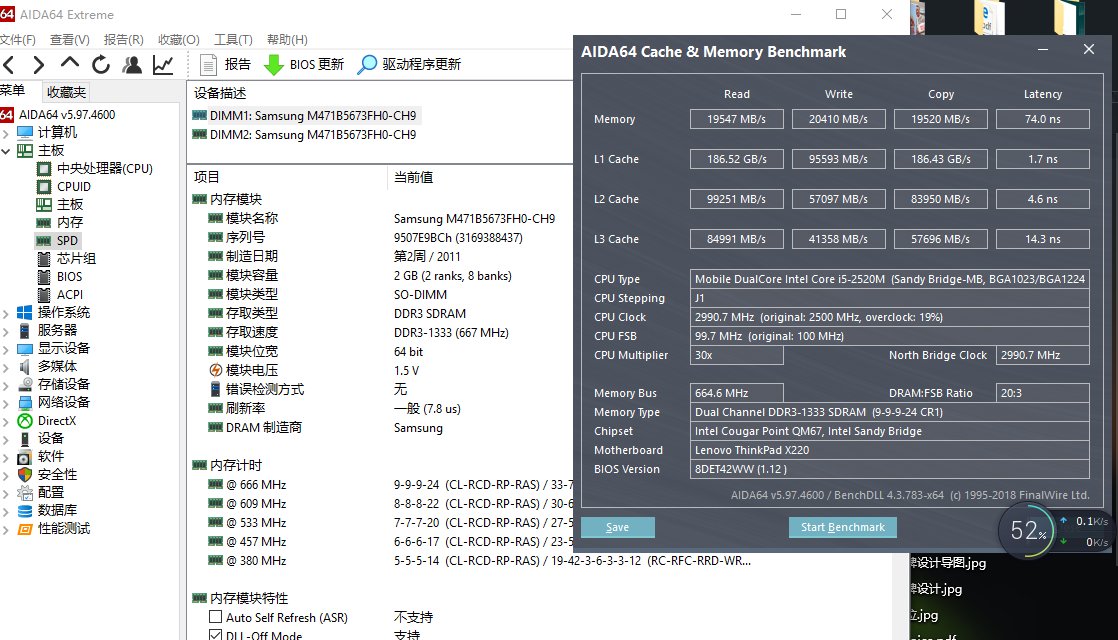The height and width of the screenshot is (640, 1118).
Task: Click the up-level arrow toolbar icon
Action: (x=69, y=64)
